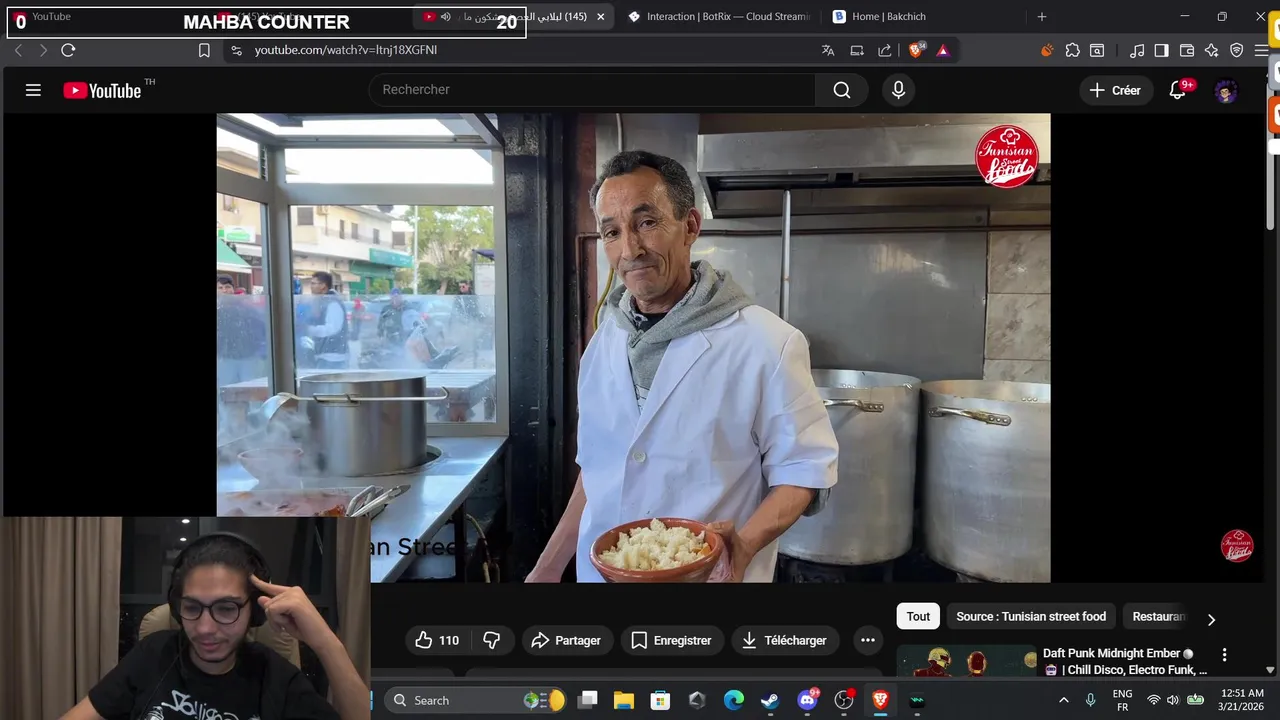1280x720 pixels.
Task: Click the YouTube search magnifier button
Action: (x=842, y=90)
